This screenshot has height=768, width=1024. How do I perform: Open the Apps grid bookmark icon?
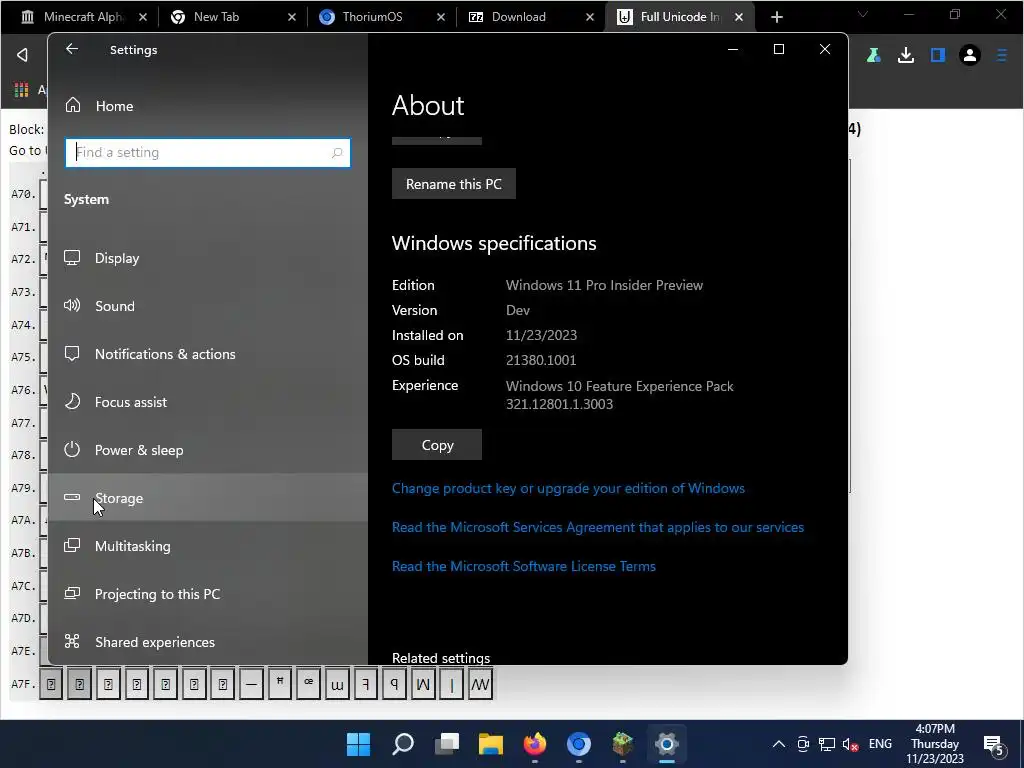pyautogui.click(x=22, y=89)
